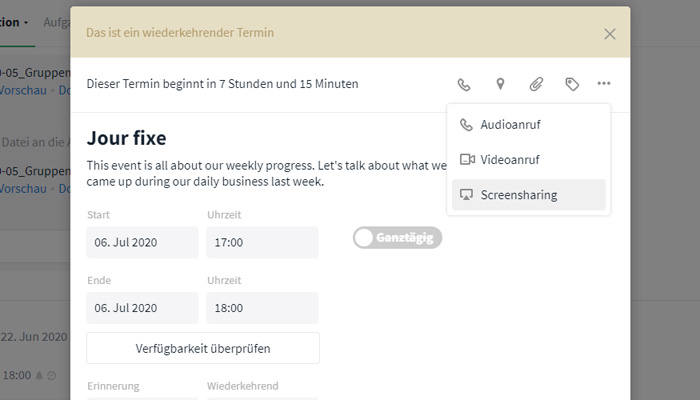Toggle the Ganztägig all-day switch
700x400 pixels.
[397, 238]
